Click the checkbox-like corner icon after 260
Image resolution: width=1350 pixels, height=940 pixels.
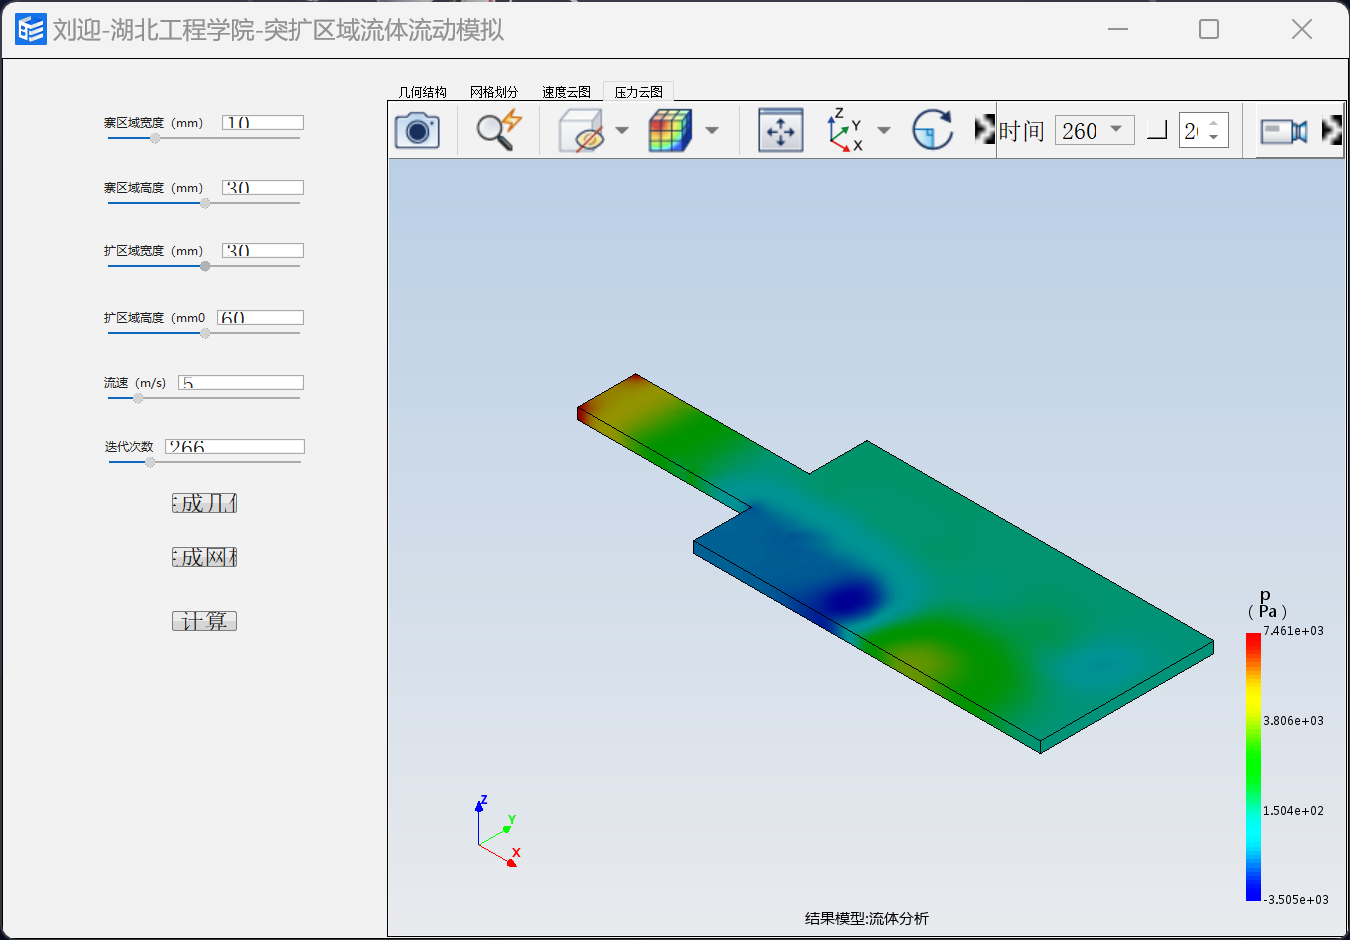pos(1157,130)
